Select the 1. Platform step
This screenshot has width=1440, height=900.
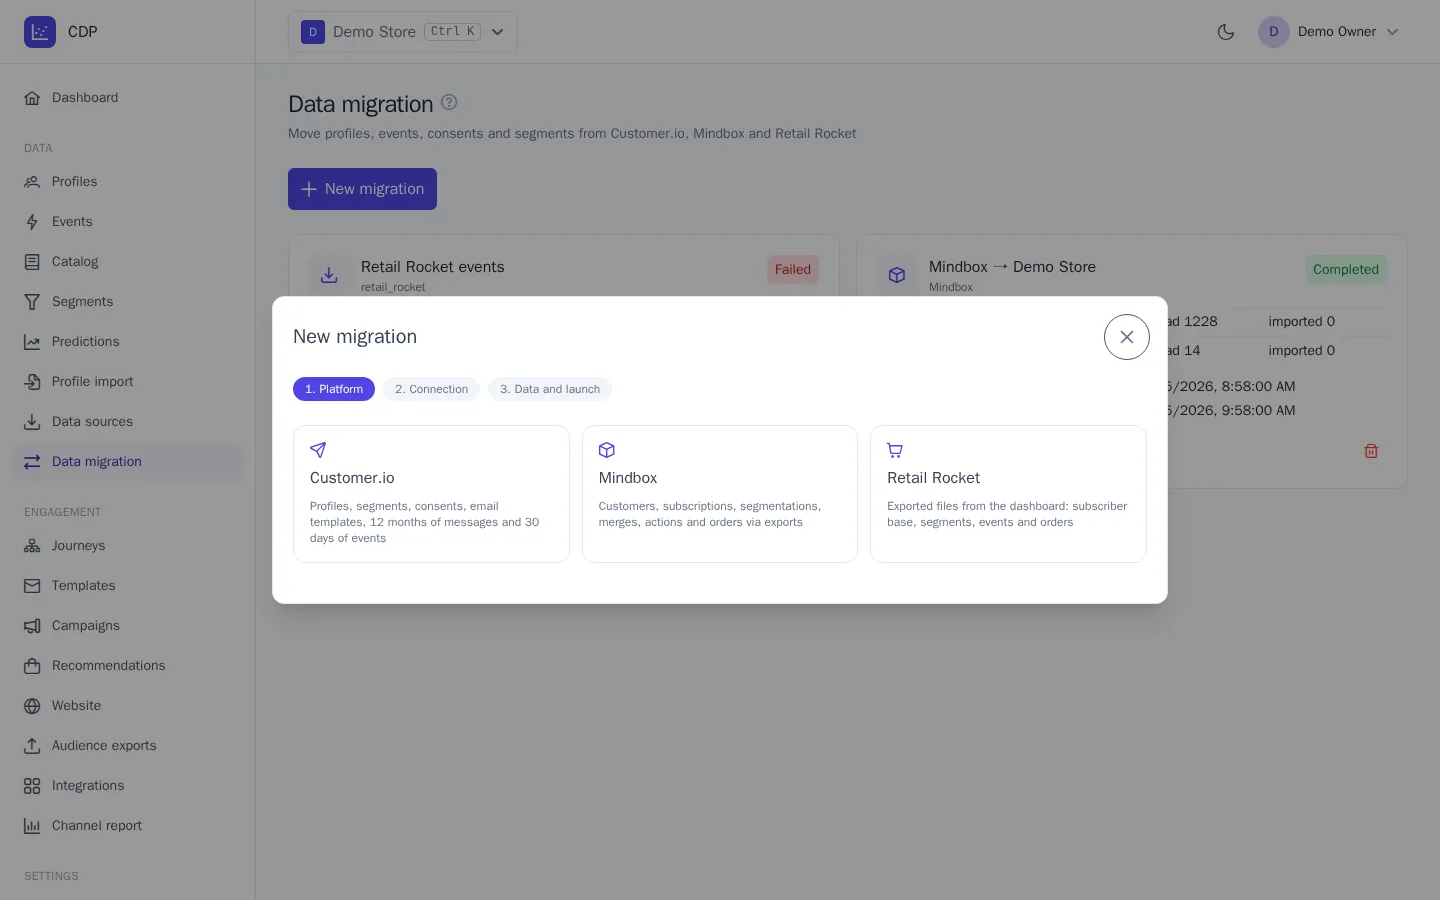tap(334, 389)
